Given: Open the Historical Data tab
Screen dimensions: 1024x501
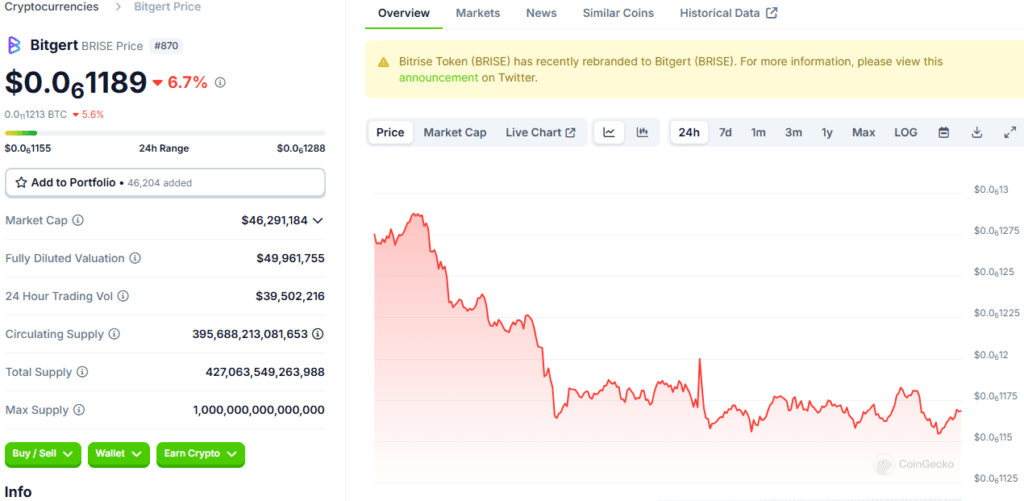Looking at the screenshot, I should click(728, 13).
